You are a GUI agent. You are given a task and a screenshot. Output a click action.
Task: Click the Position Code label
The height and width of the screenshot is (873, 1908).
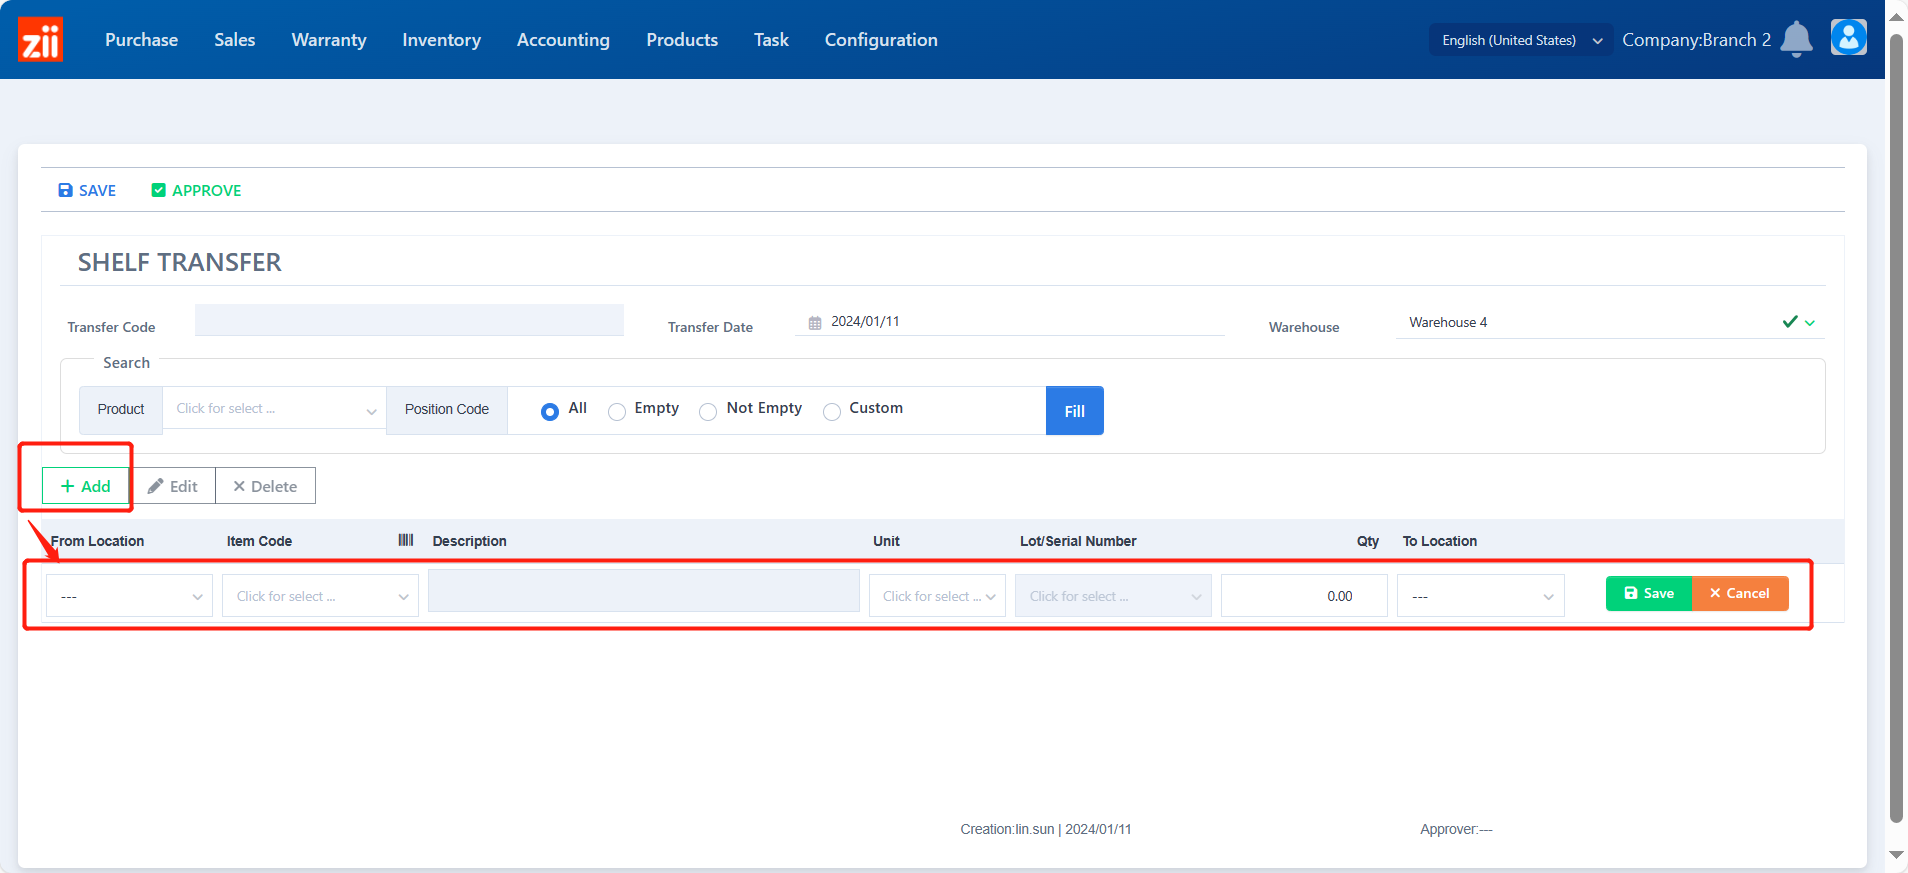[x=447, y=409]
